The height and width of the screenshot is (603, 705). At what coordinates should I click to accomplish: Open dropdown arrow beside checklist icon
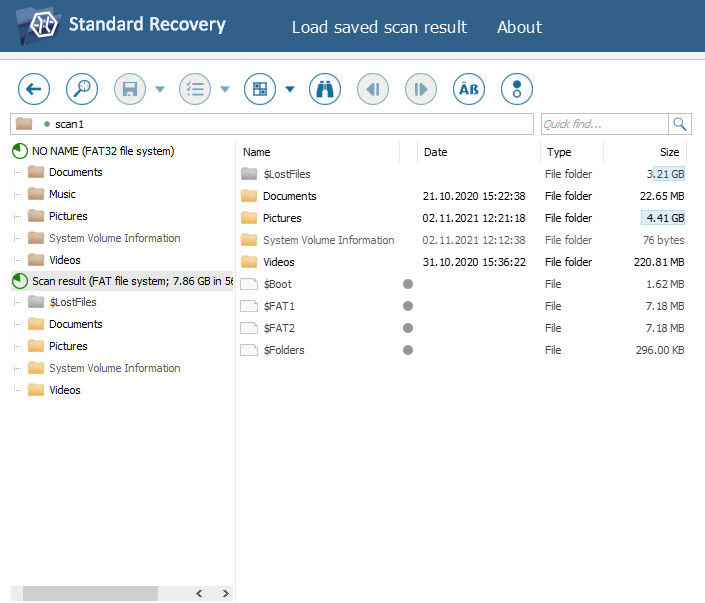coord(225,89)
